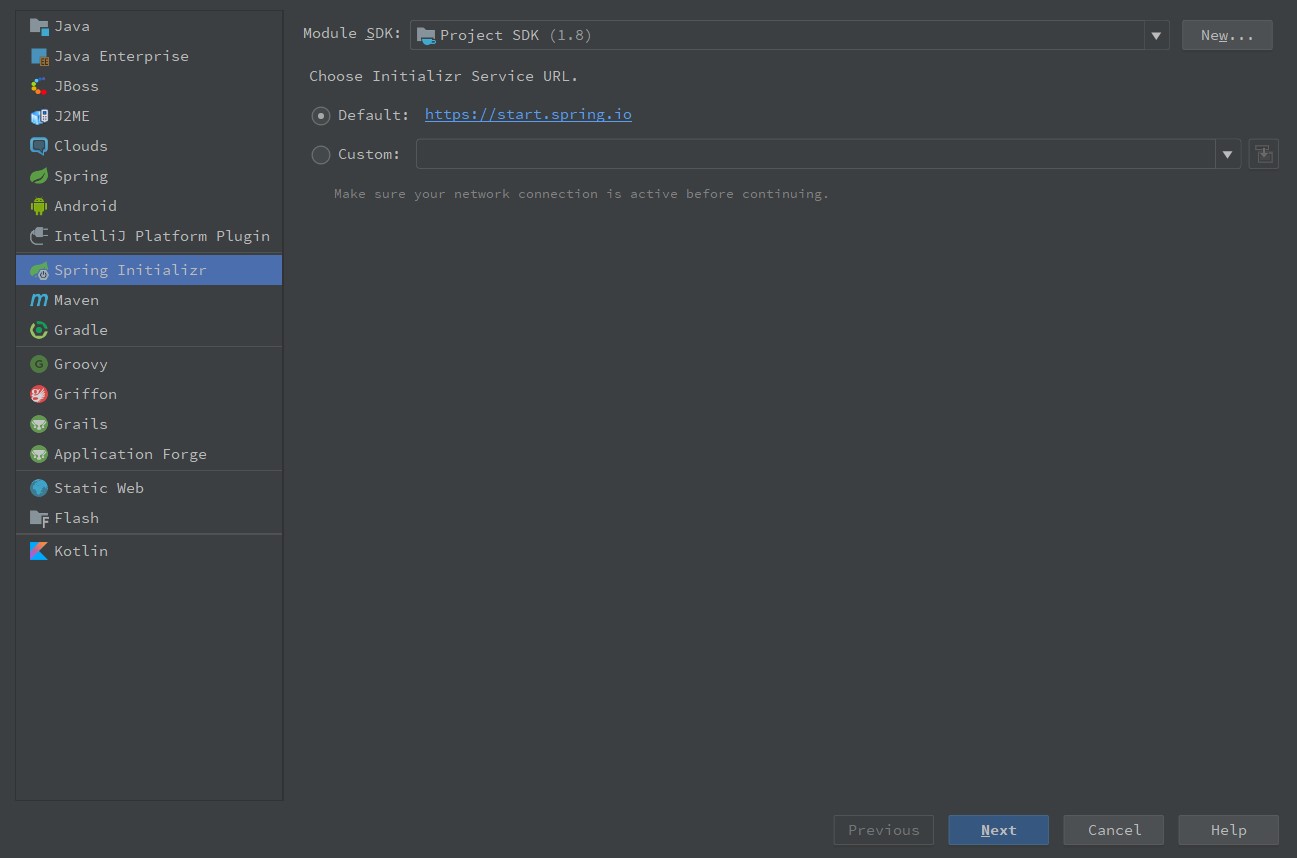
Task: Choose the Gradle project icon
Action: coord(39,330)
